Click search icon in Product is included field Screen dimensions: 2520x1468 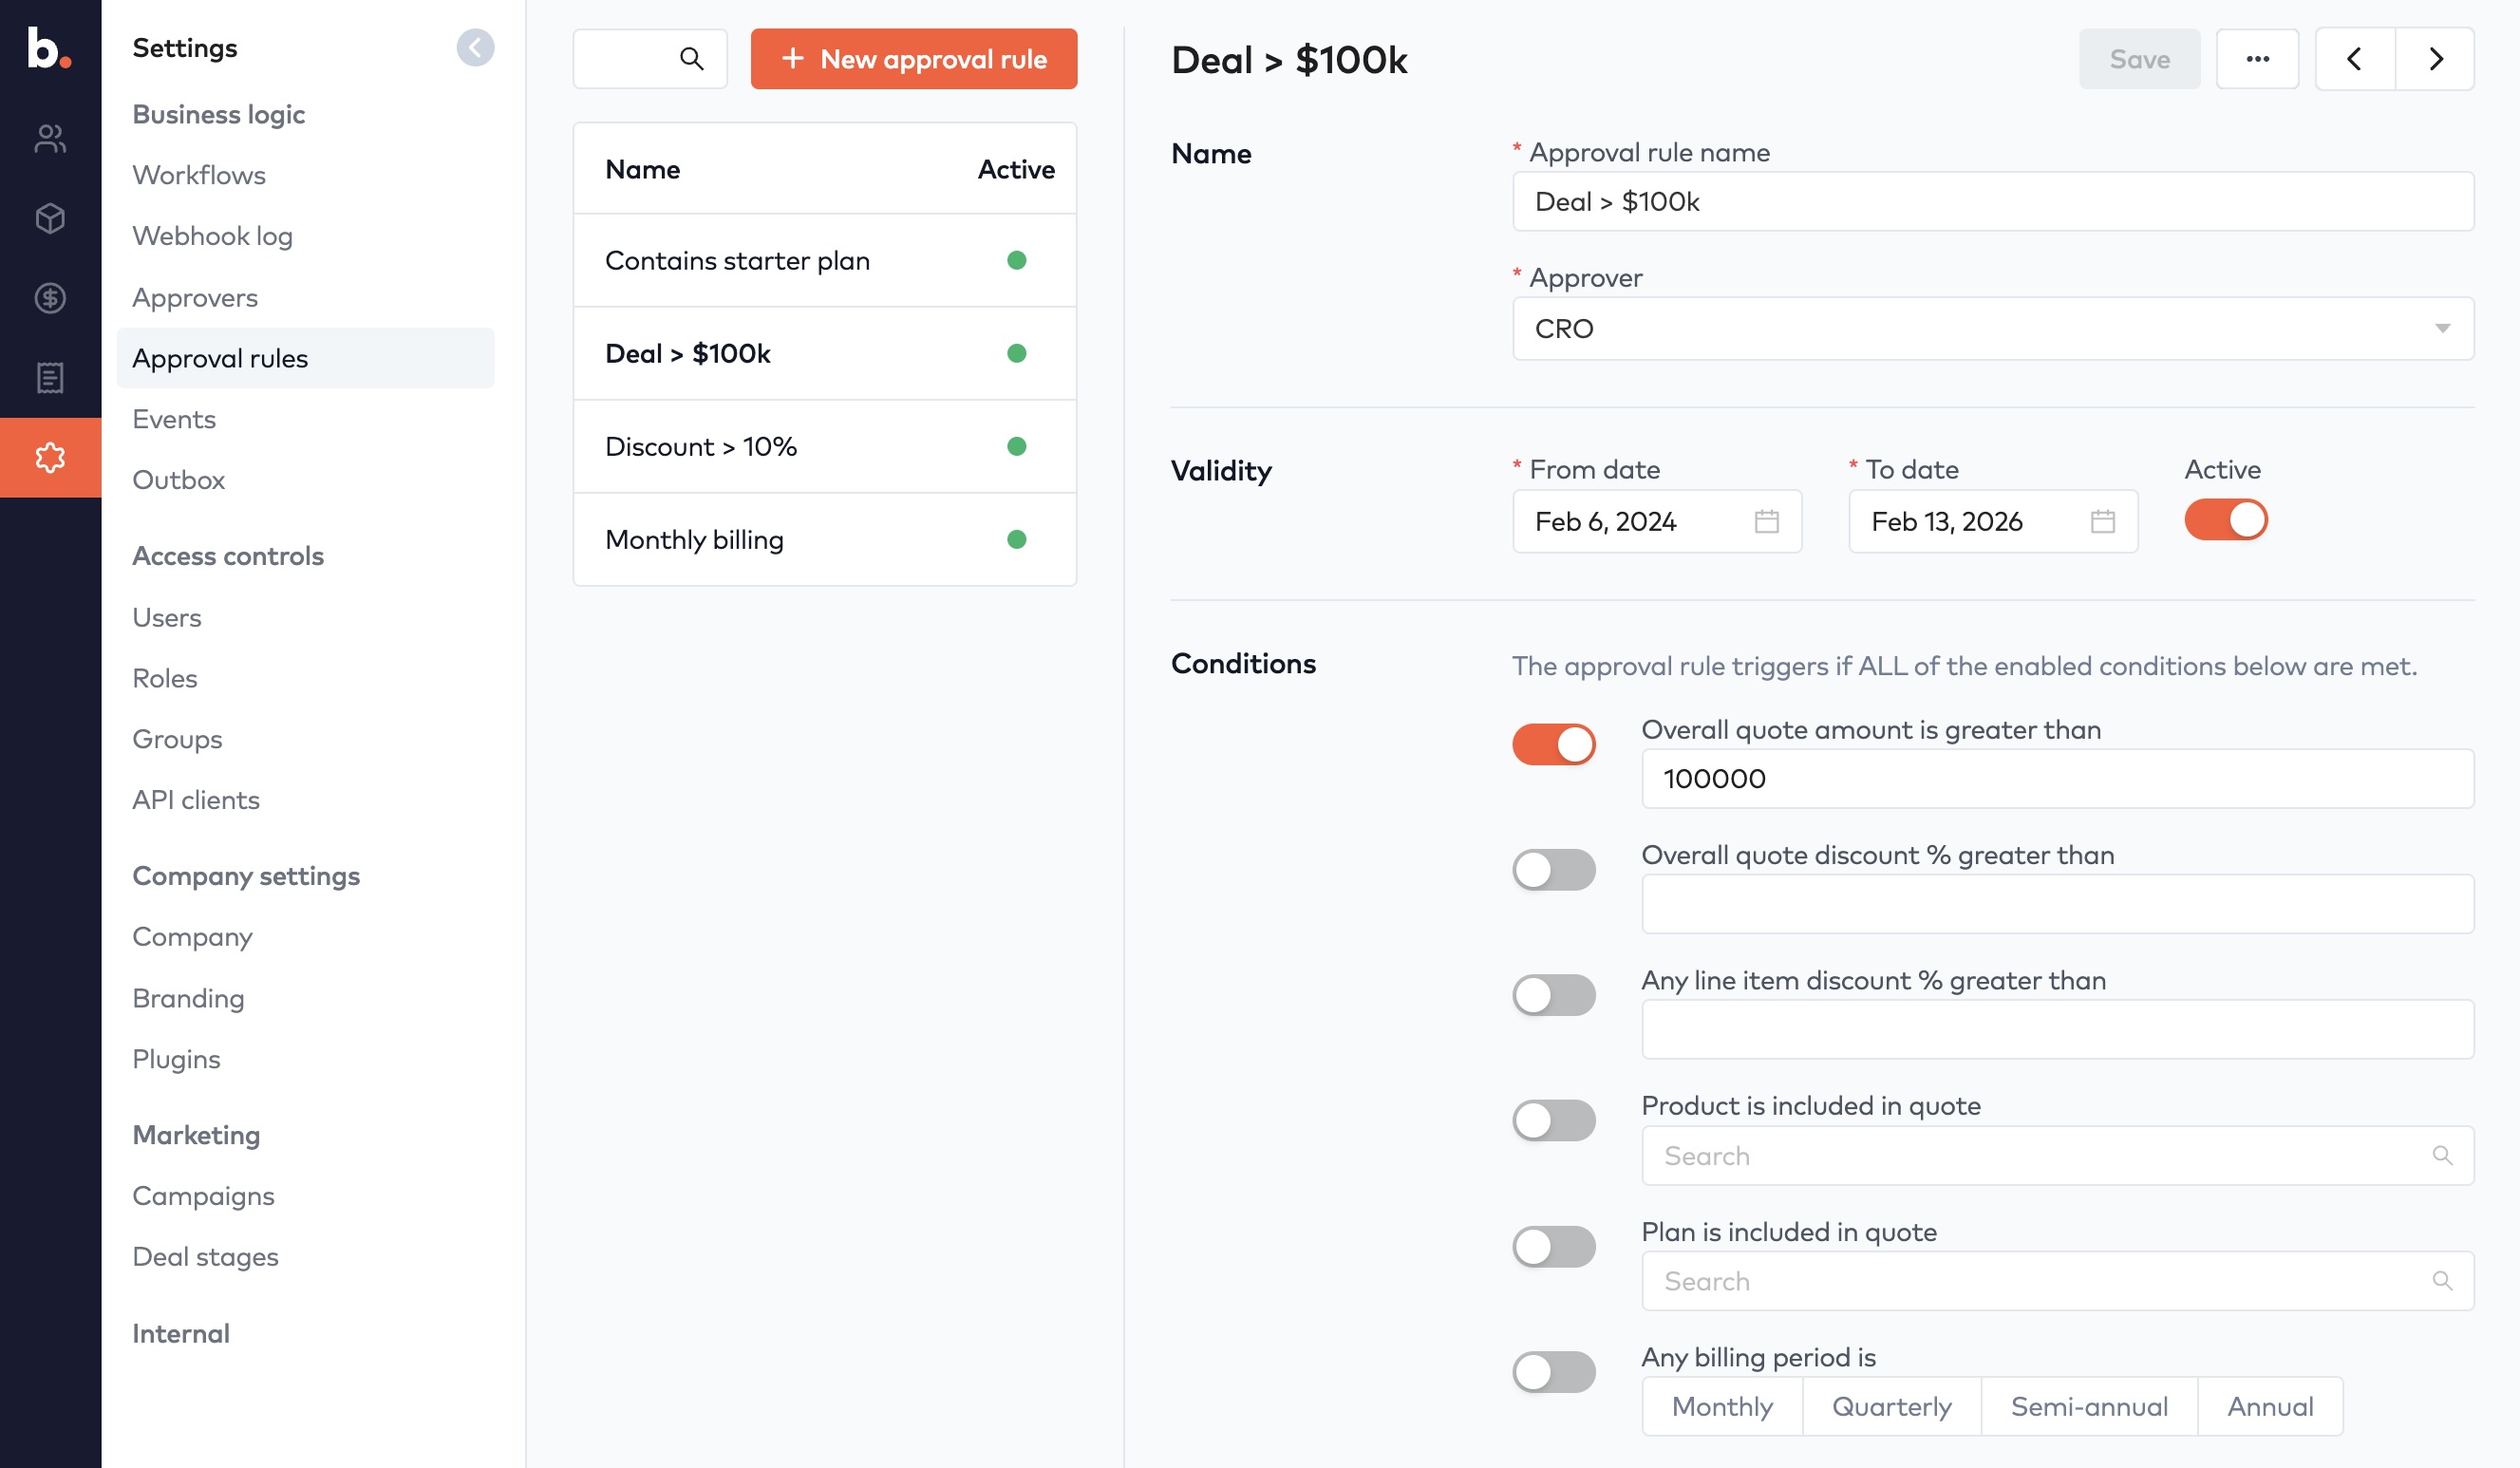[2442, 1156]
